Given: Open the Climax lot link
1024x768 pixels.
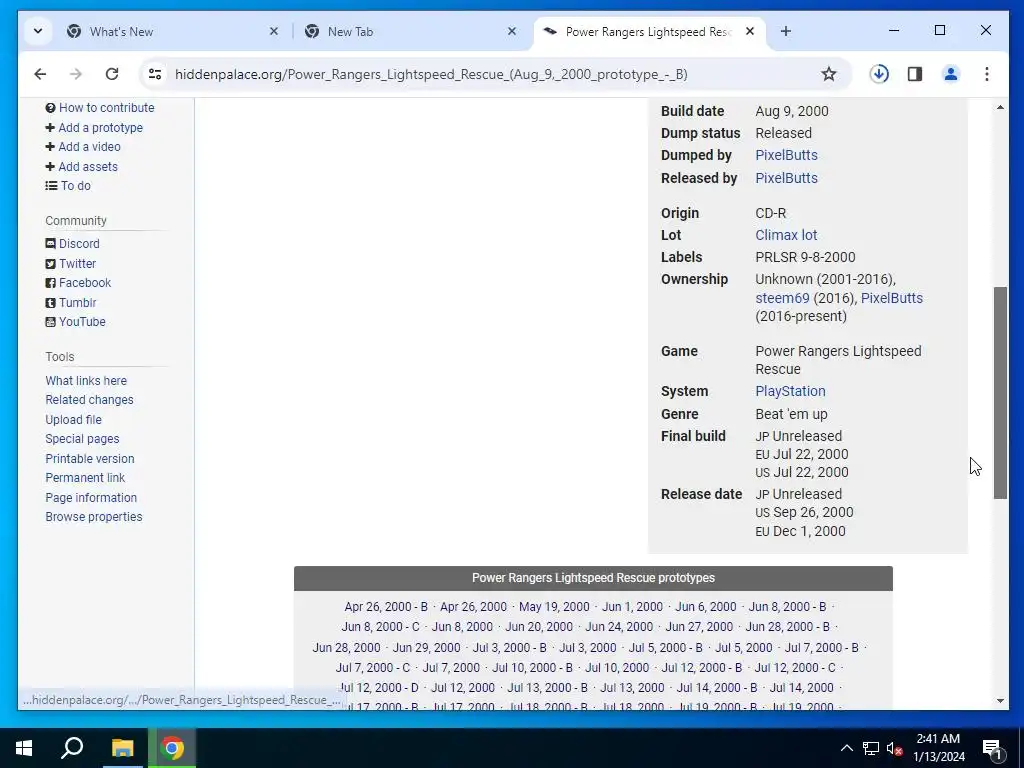Looking at the screenshot, I should pos(786,235).
